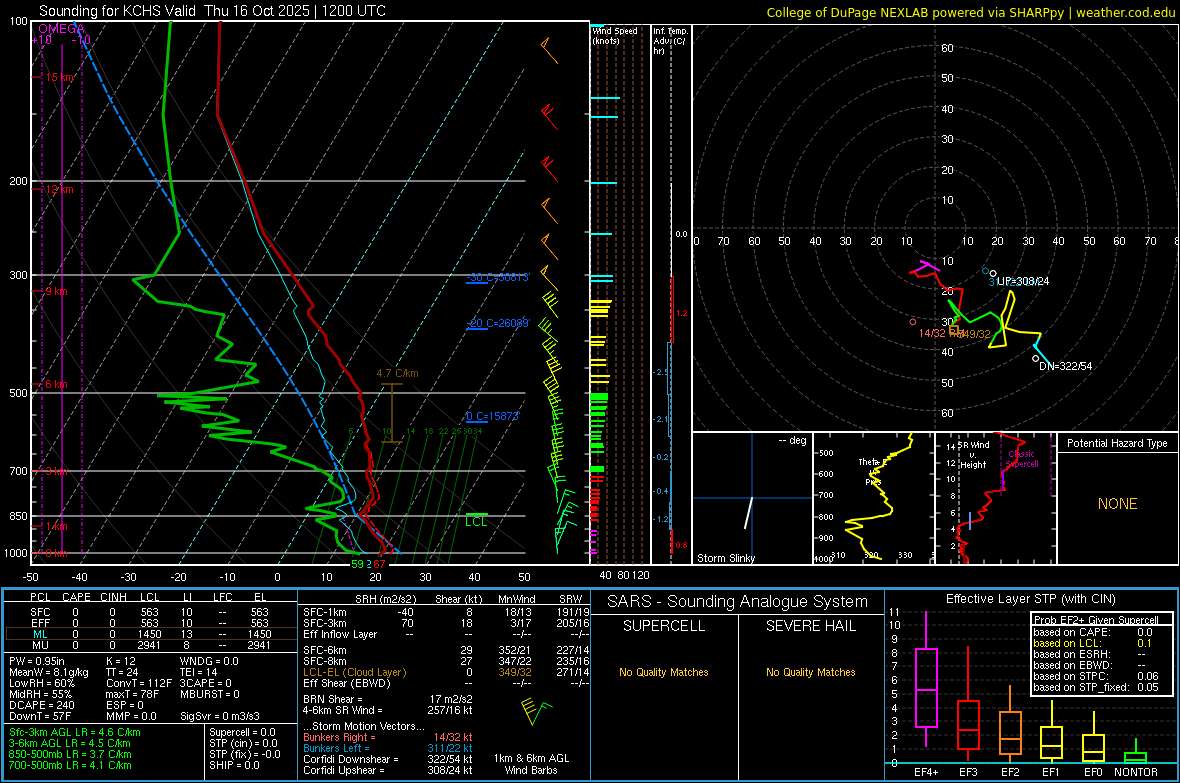The width and height of the screenshot is (1180, 783).
Task: Click the weather.cod.edu NEXLAB credit text
Action: click(x=970, y=12)
